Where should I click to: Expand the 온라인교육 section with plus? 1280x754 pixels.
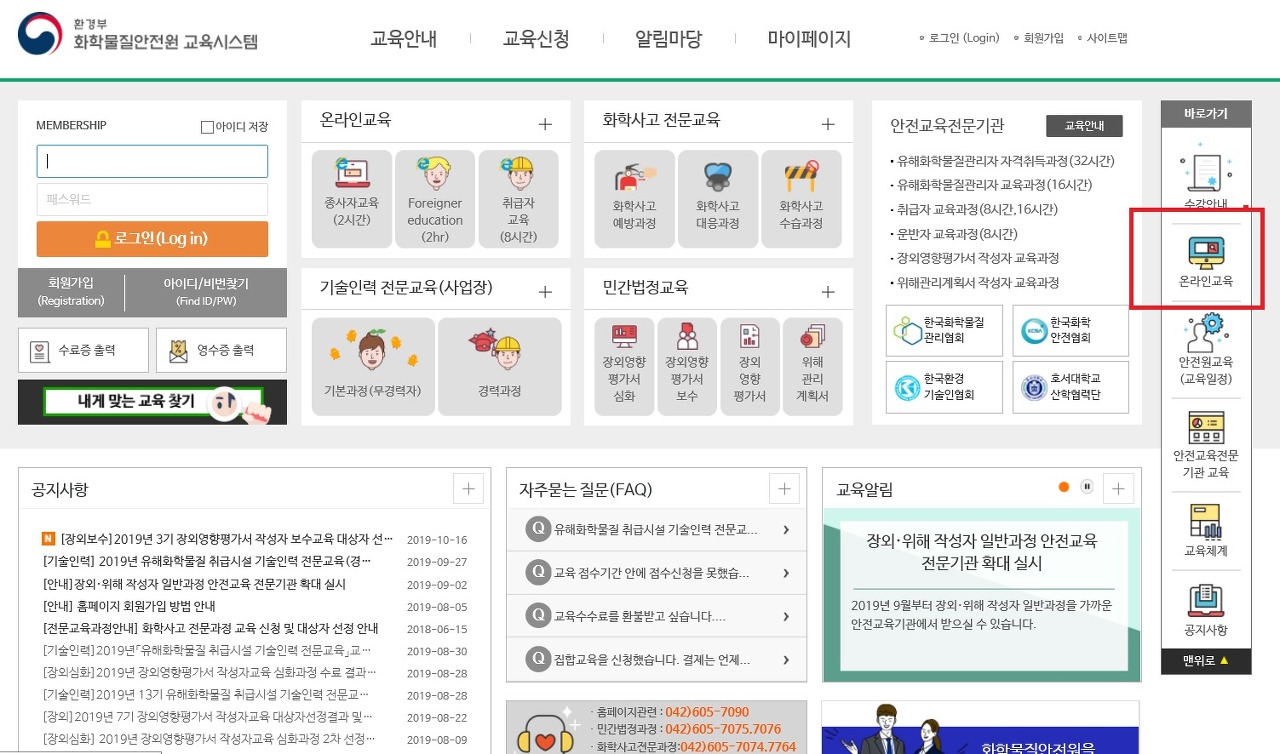pyautogui.click(x=544, y=123)
